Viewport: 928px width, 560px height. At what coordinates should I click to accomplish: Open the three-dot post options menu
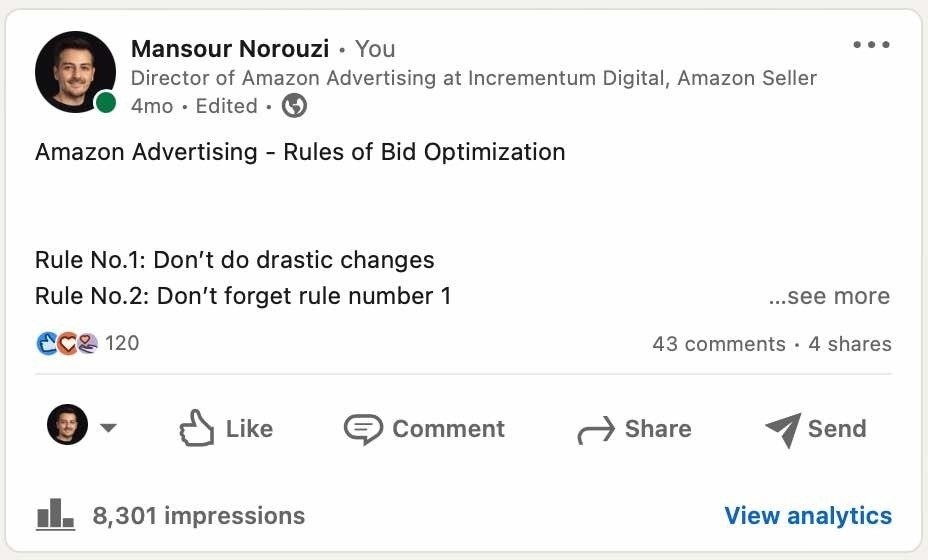(870, 46)
